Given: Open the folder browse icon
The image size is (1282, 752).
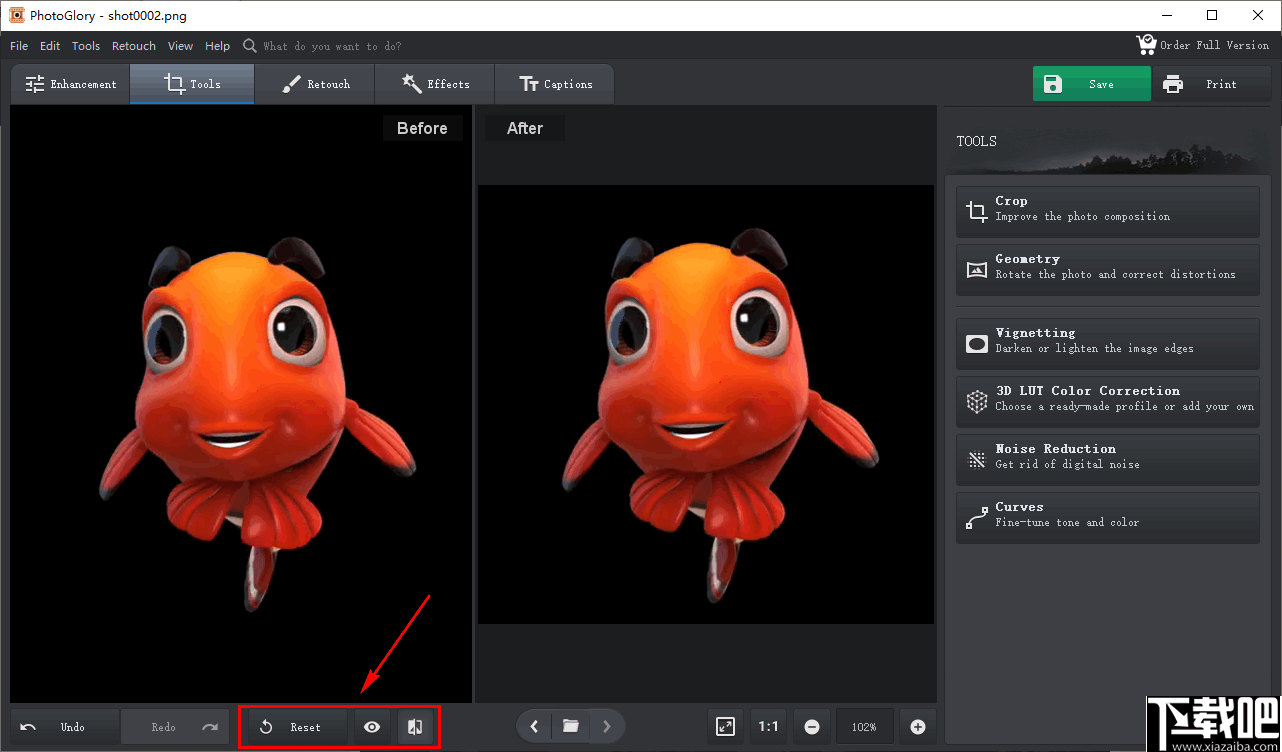Looking at the screenshot, I should point(570,727).
